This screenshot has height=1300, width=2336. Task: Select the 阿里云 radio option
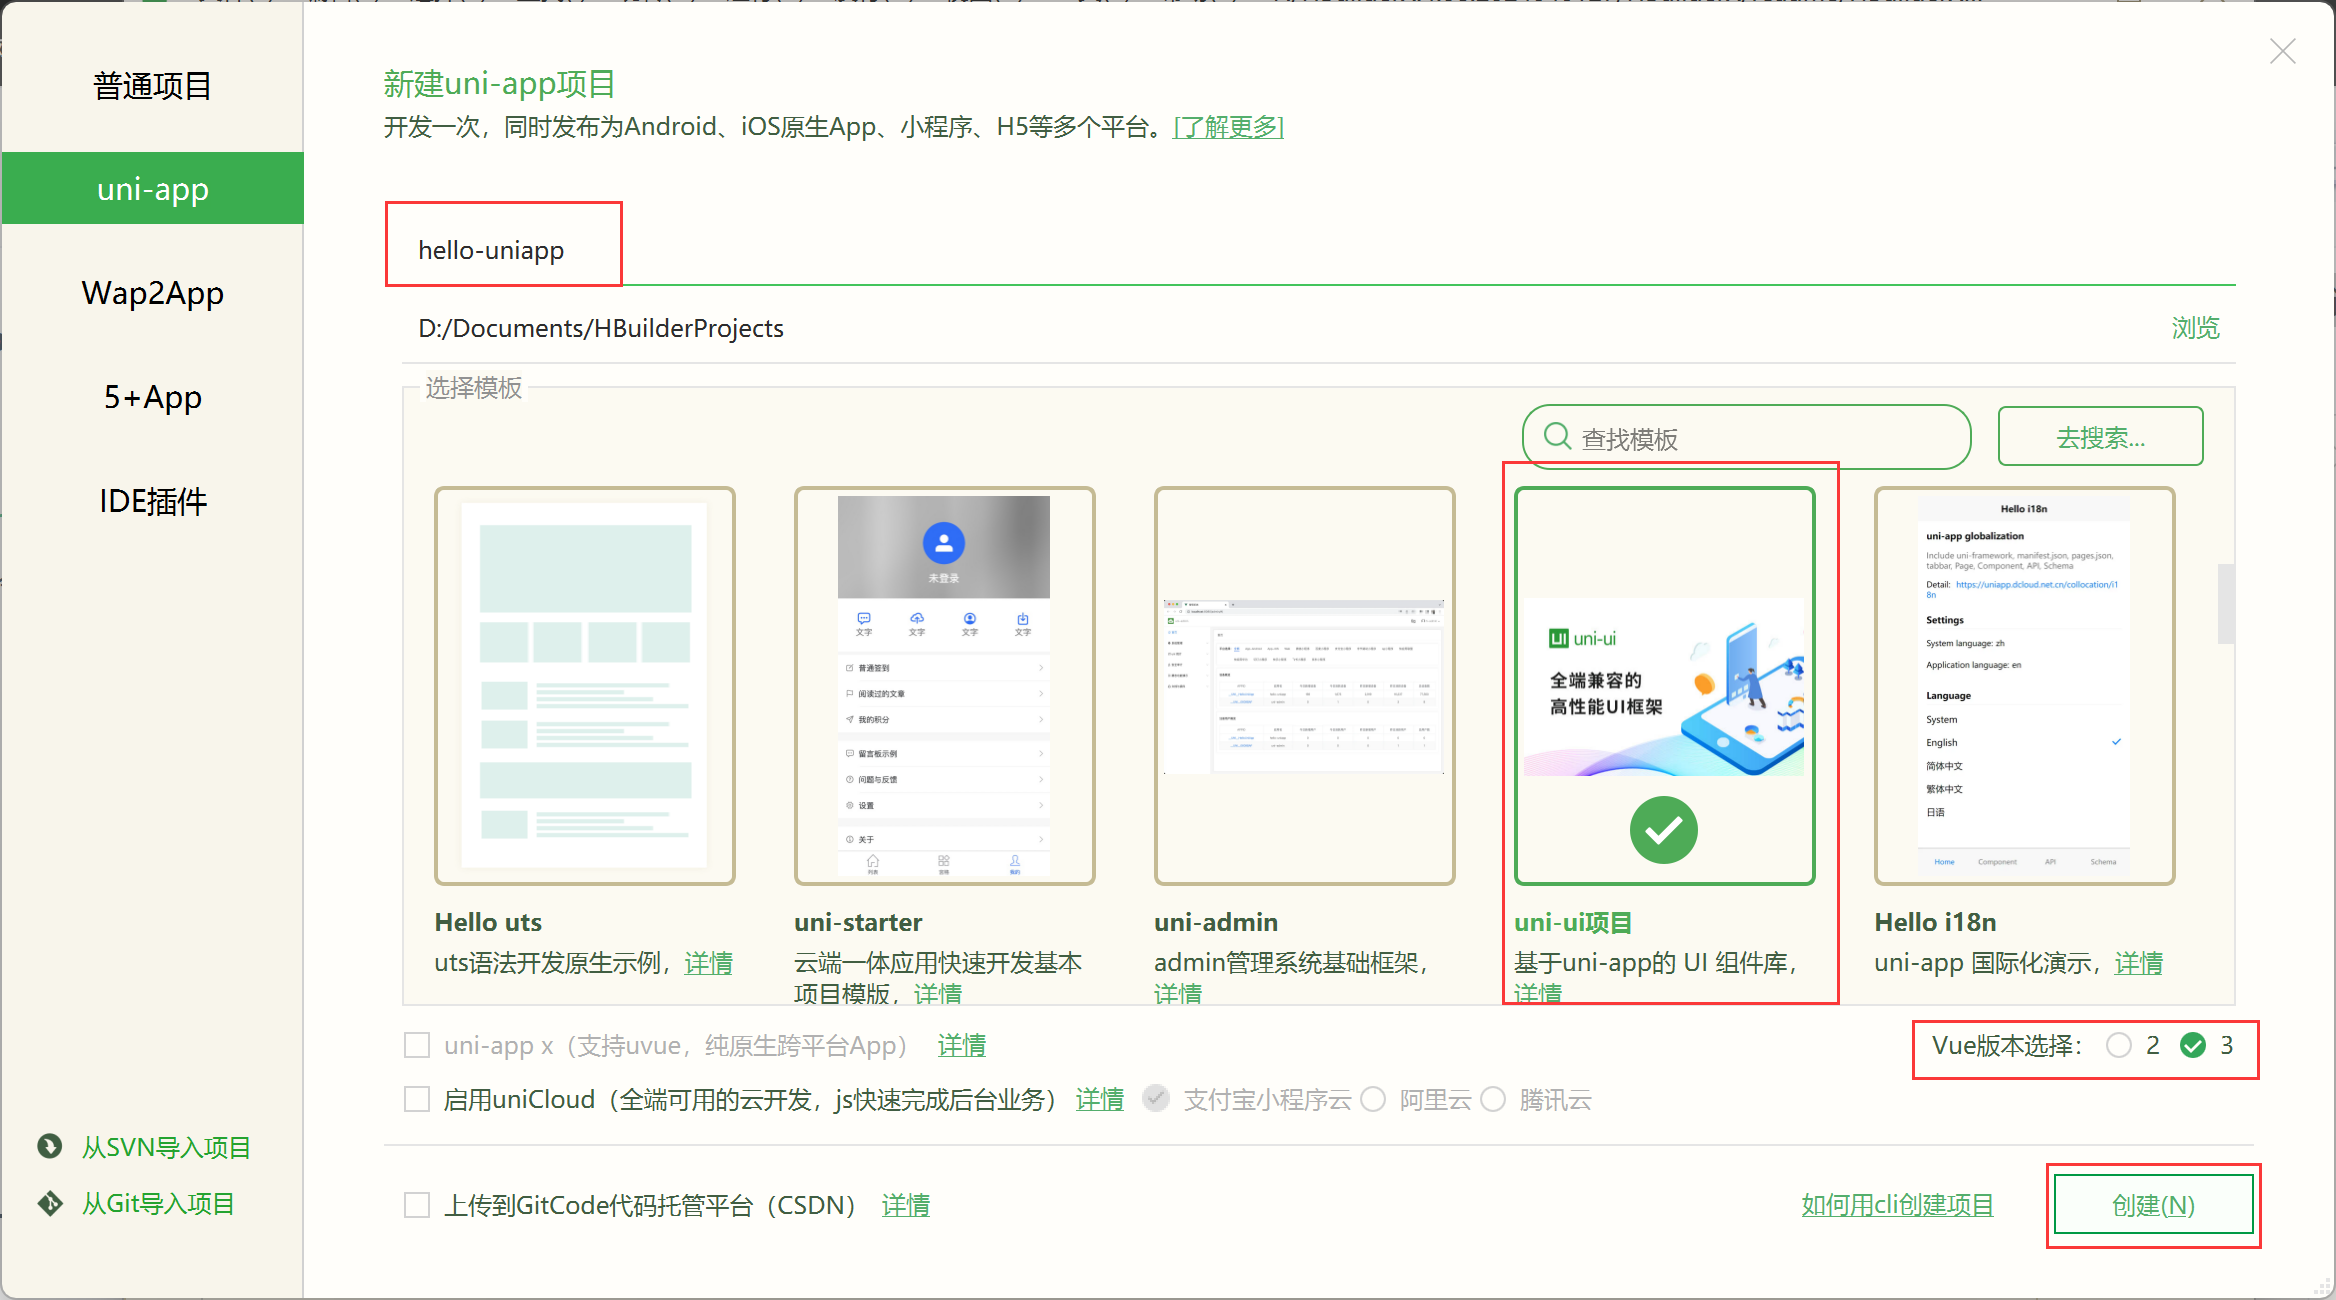pyautogui.click(x=1373, y=1099)
